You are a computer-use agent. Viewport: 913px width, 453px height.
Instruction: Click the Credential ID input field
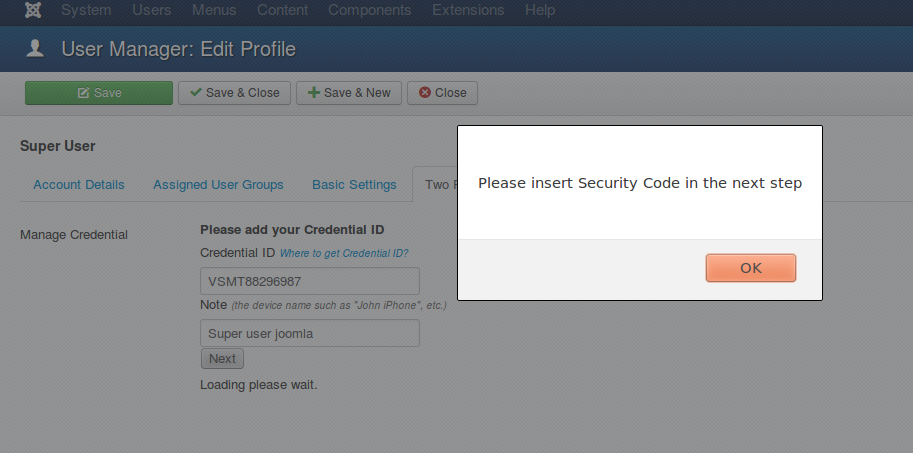click(x=310, y=281)
